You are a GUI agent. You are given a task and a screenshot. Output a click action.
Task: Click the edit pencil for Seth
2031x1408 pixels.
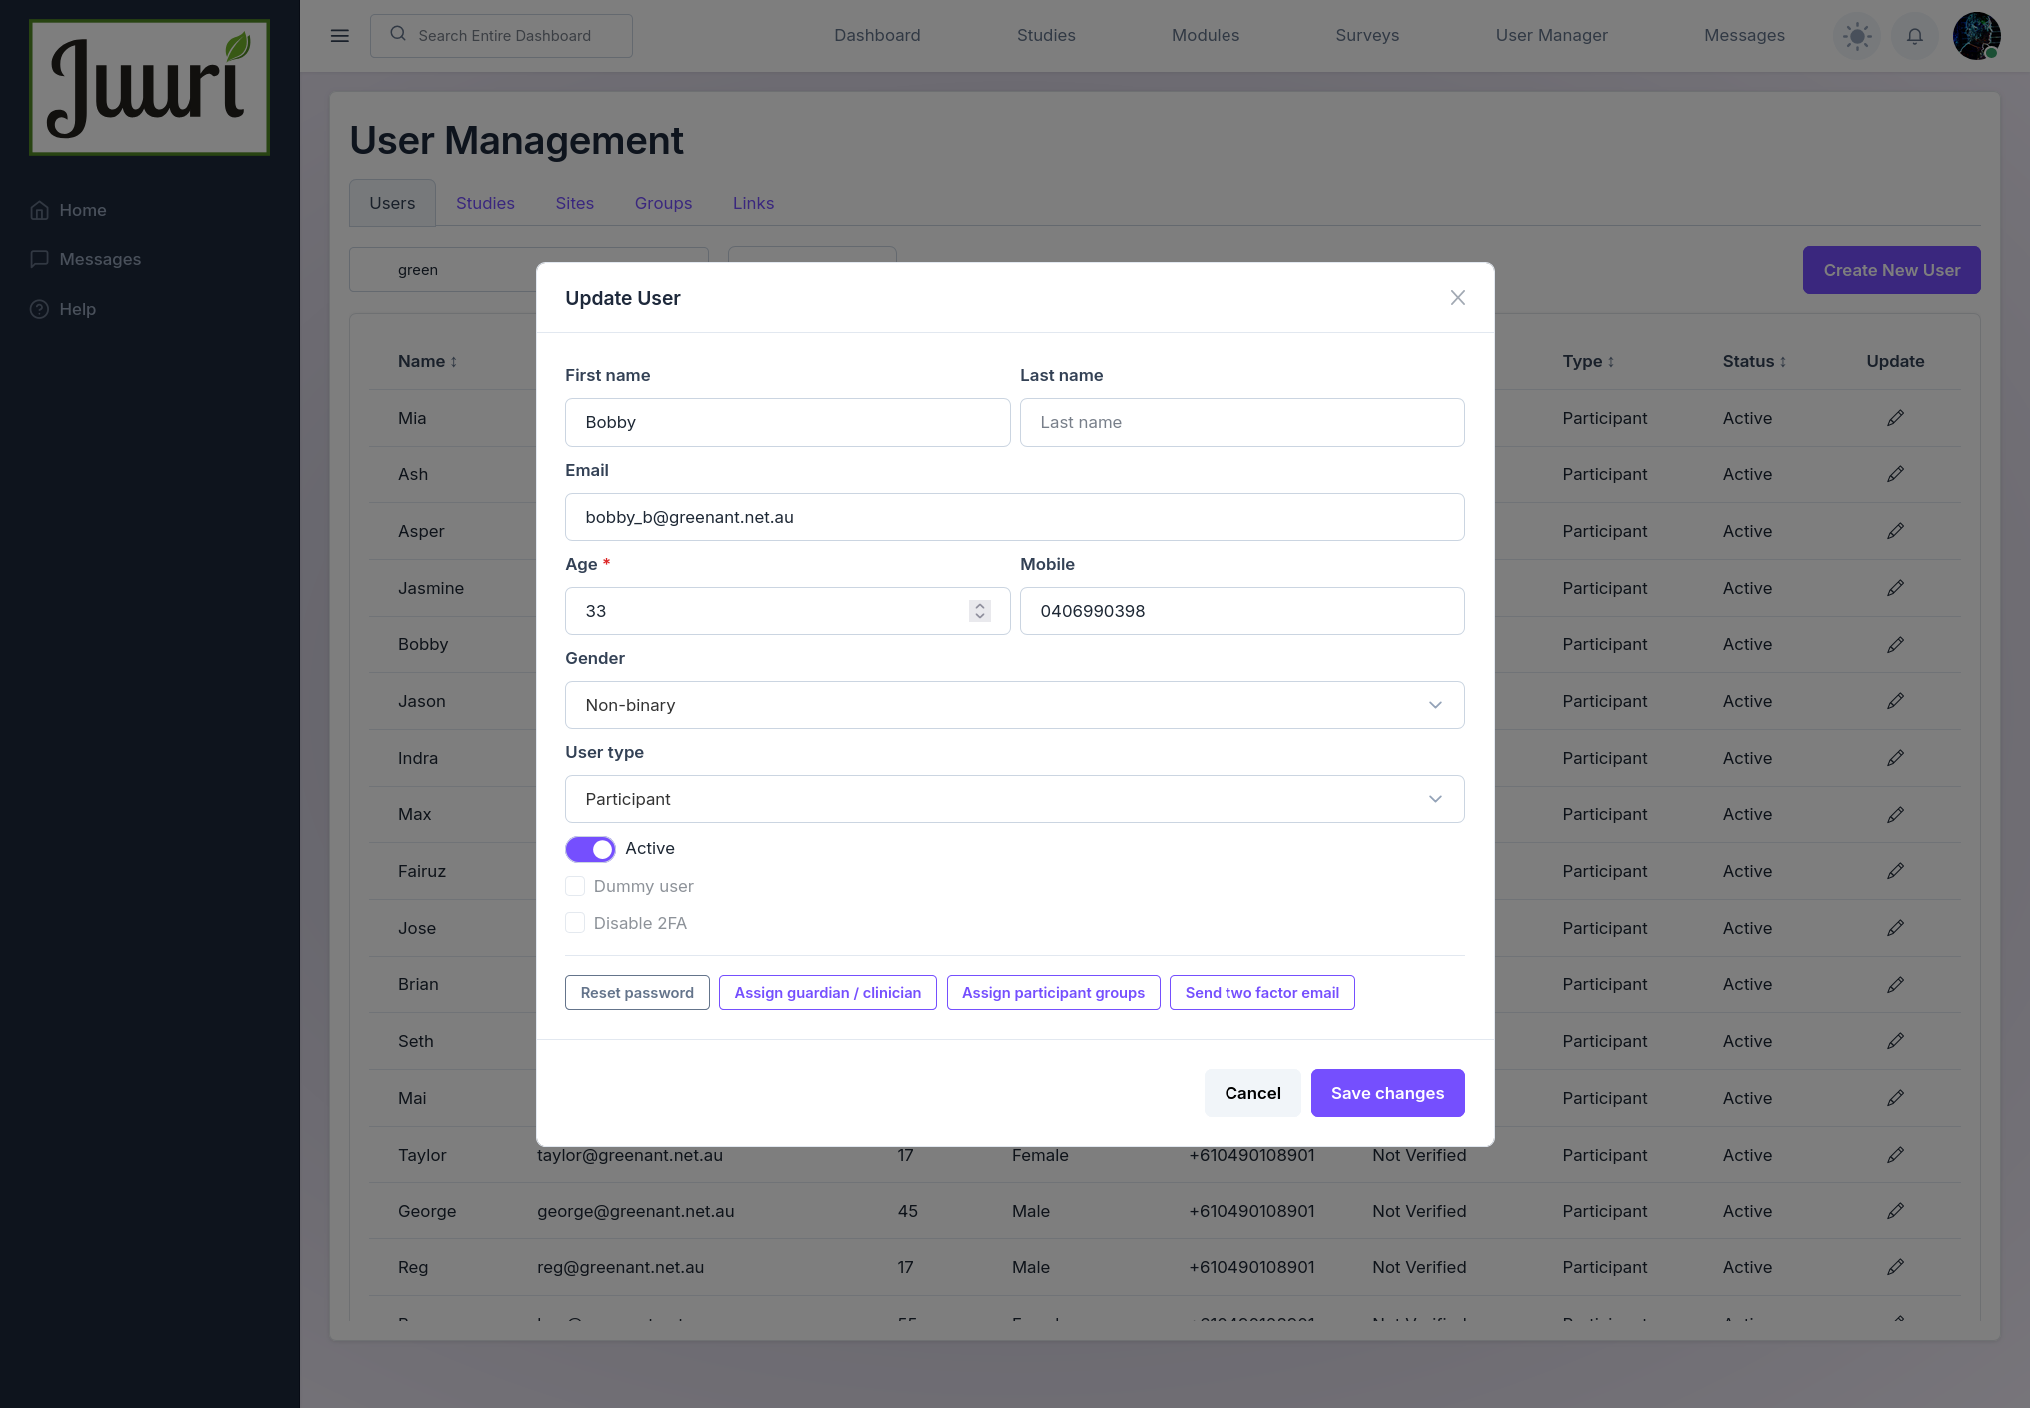tap(1895, 1041)
